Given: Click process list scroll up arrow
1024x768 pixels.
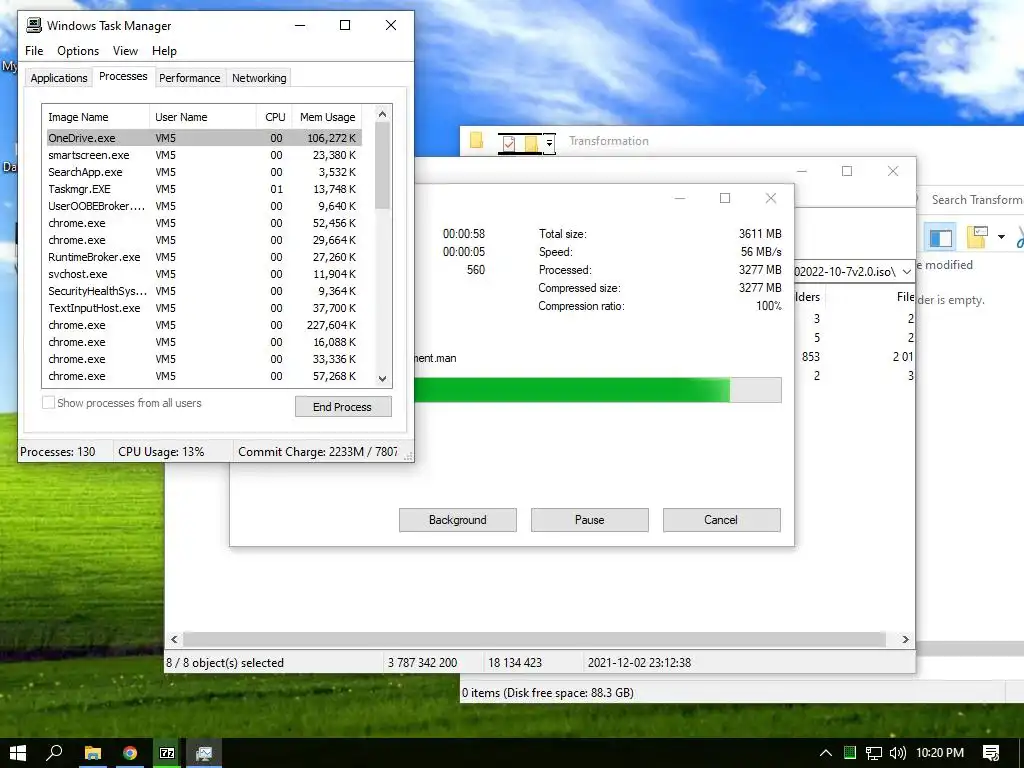Looking at the screenshot, I should pyautogui.click(x=383, y=114).
